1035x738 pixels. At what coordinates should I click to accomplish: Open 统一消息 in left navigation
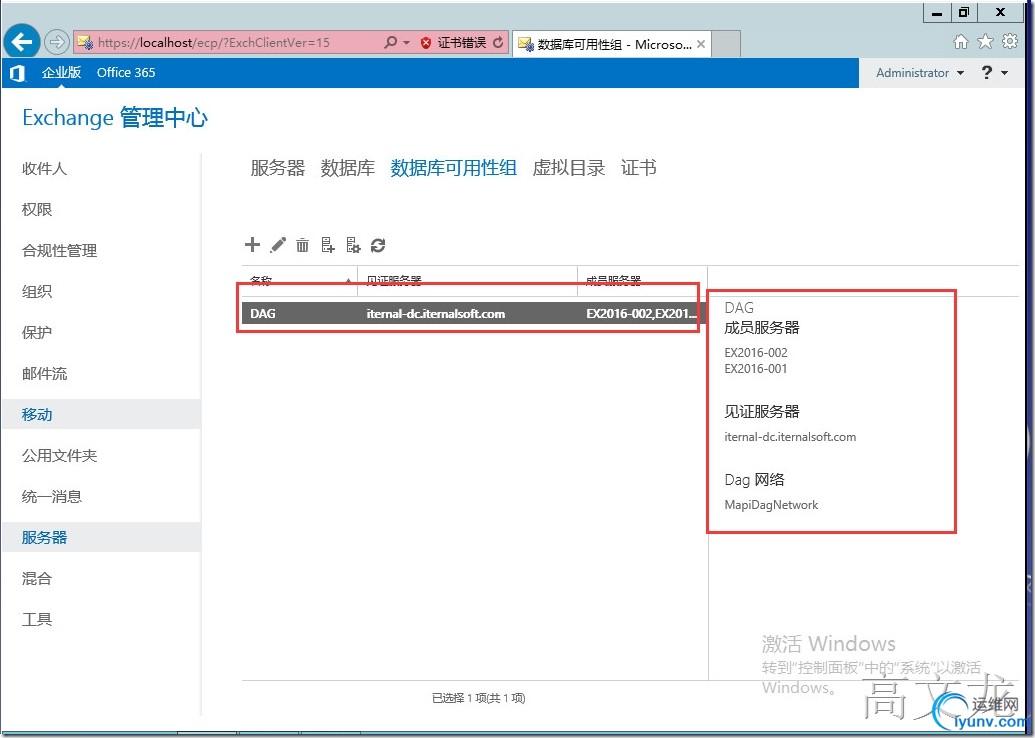pyautogui.click(x=51, y=496)
